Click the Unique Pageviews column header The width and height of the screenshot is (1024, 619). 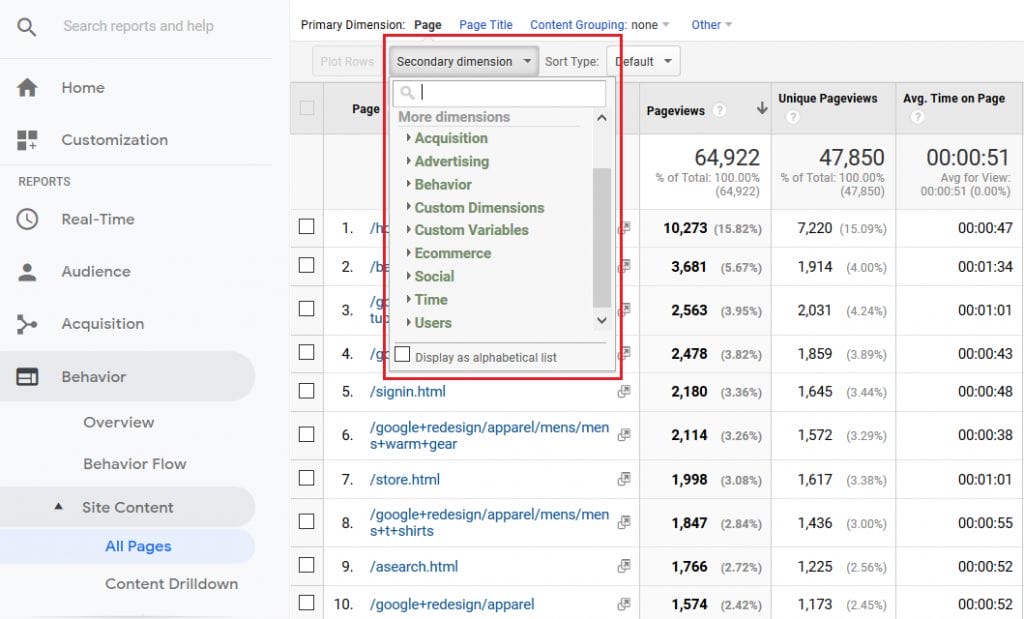coord(827,98)
